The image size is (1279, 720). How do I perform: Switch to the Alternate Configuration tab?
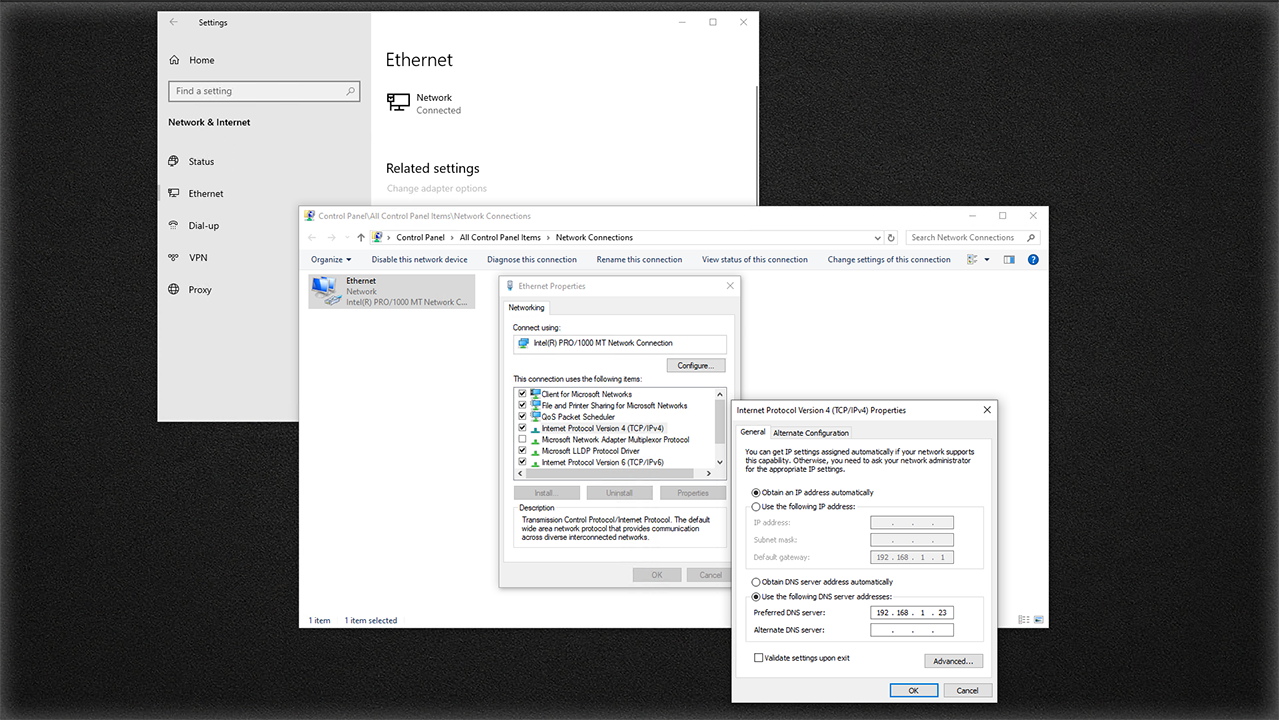[811, 433]
